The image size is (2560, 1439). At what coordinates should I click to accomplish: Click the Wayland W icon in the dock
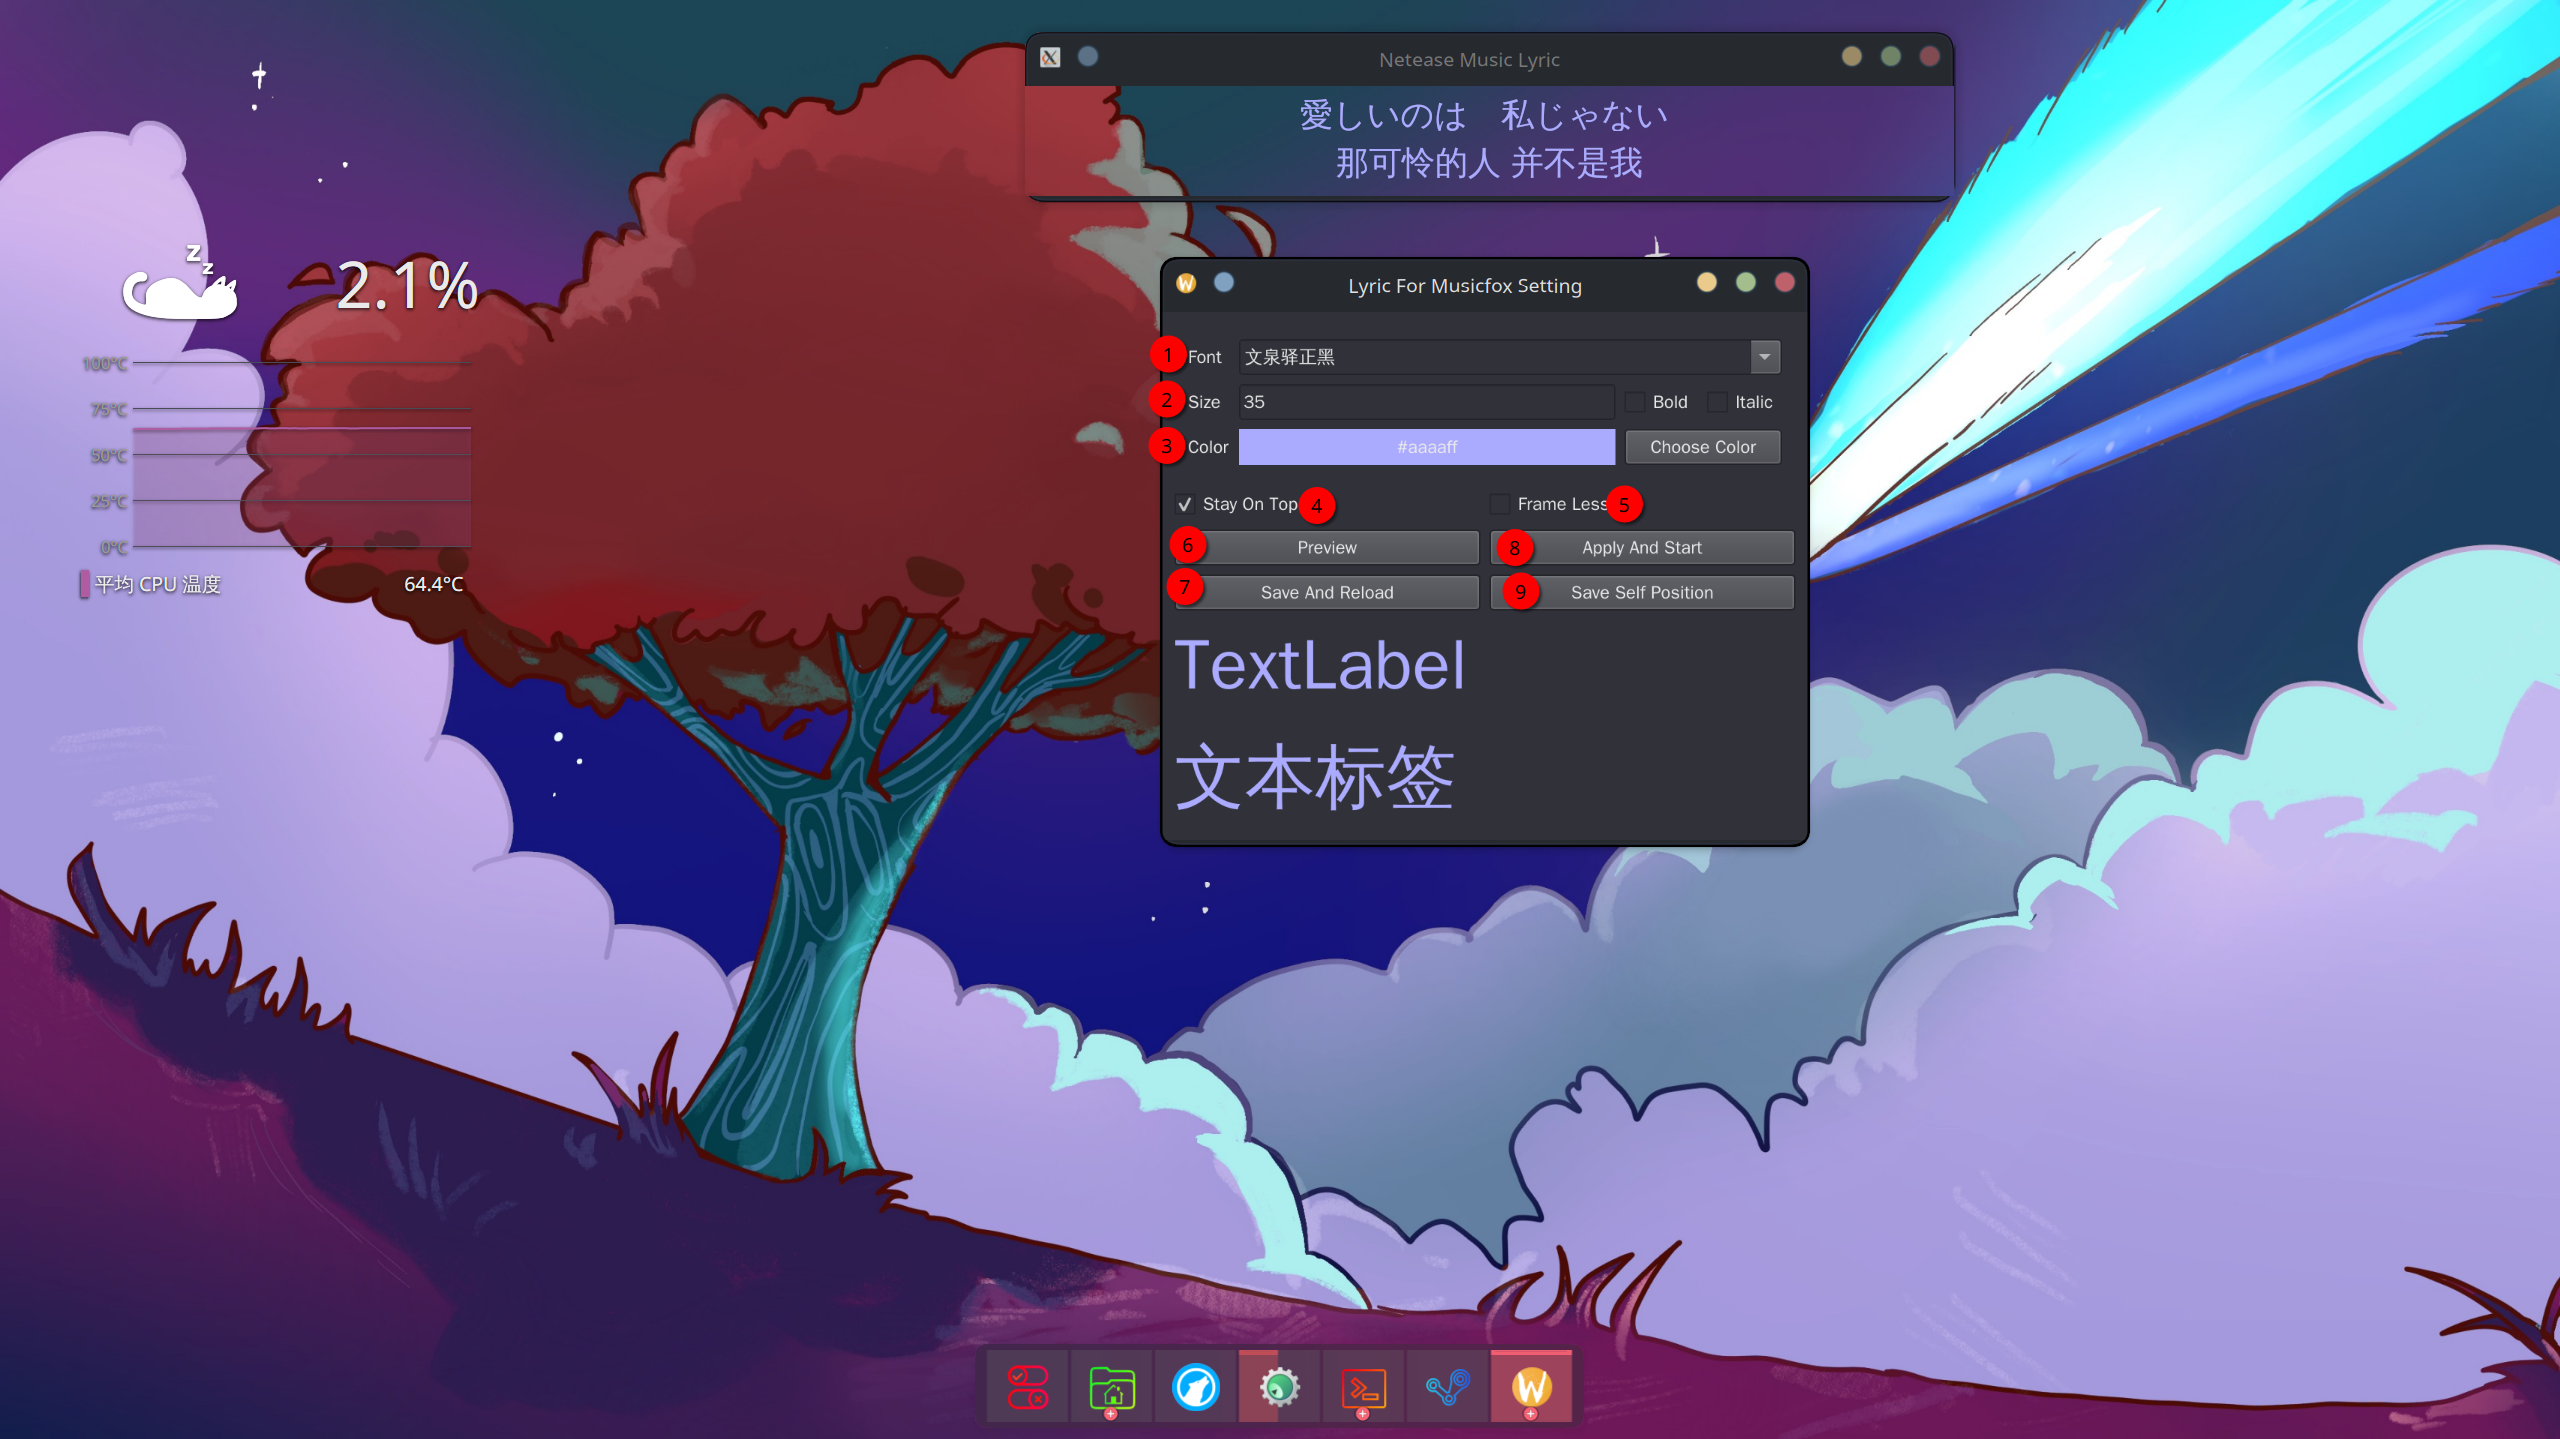pyautogui.click(x=1531, y=1387)
